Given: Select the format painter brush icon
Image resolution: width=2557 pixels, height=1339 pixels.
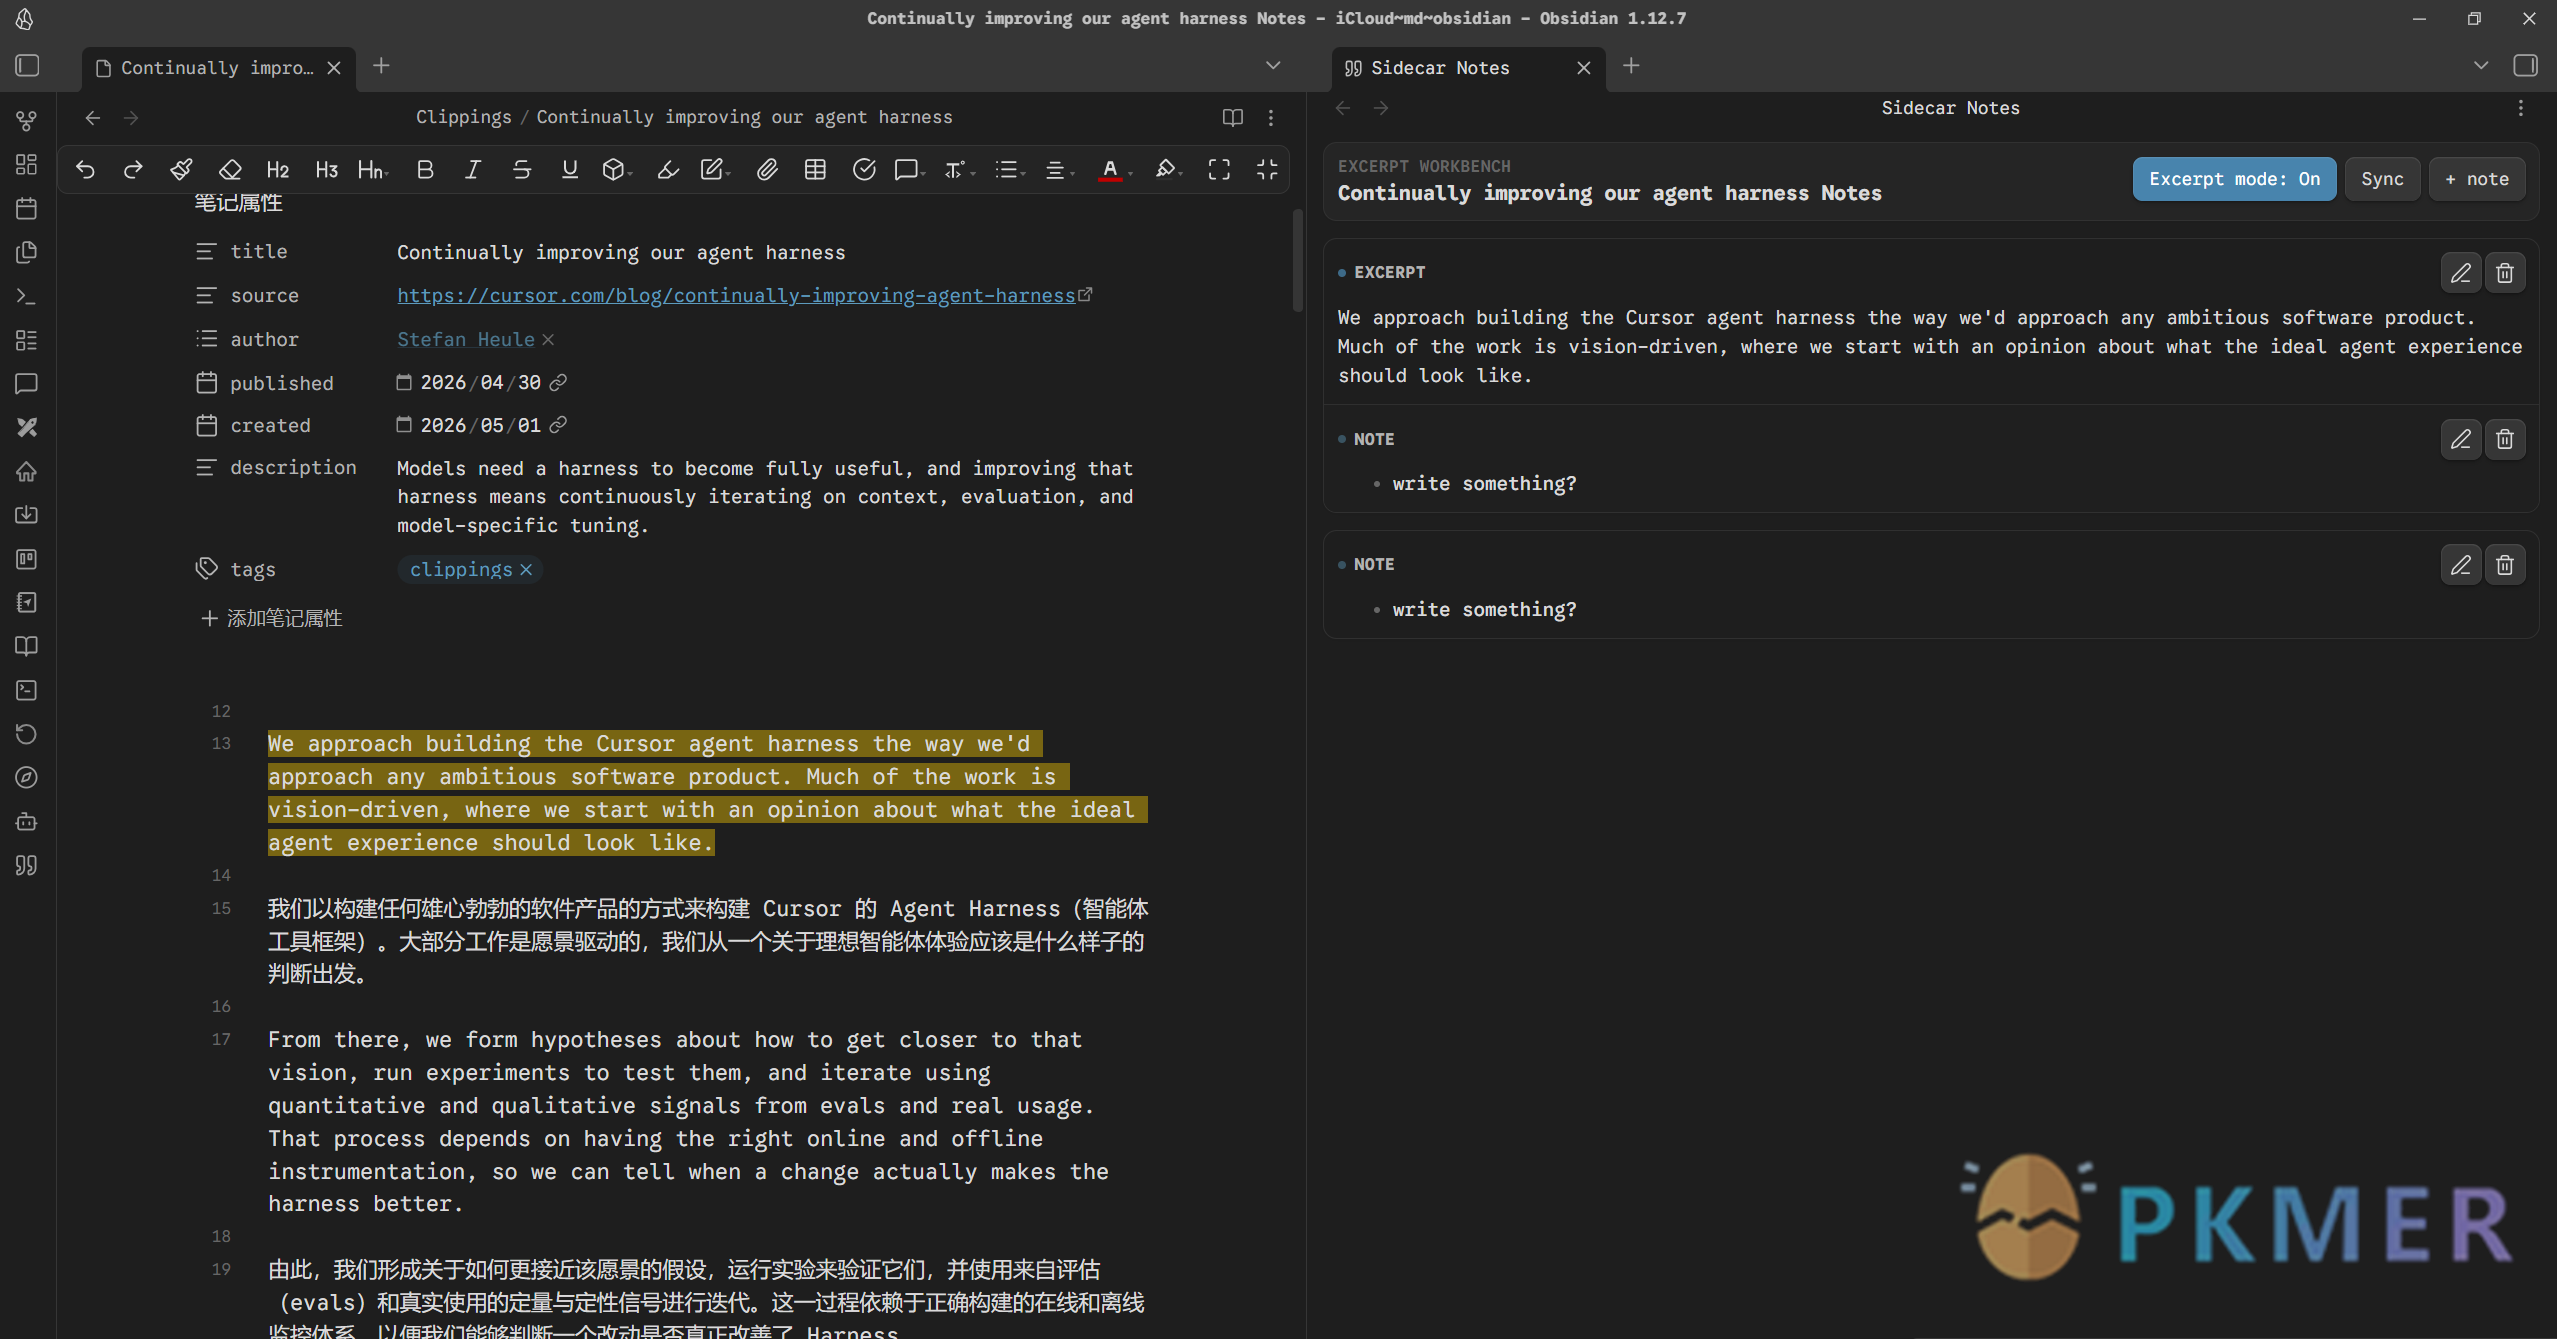Looking at the screenshot, I should tap(181, 170).
